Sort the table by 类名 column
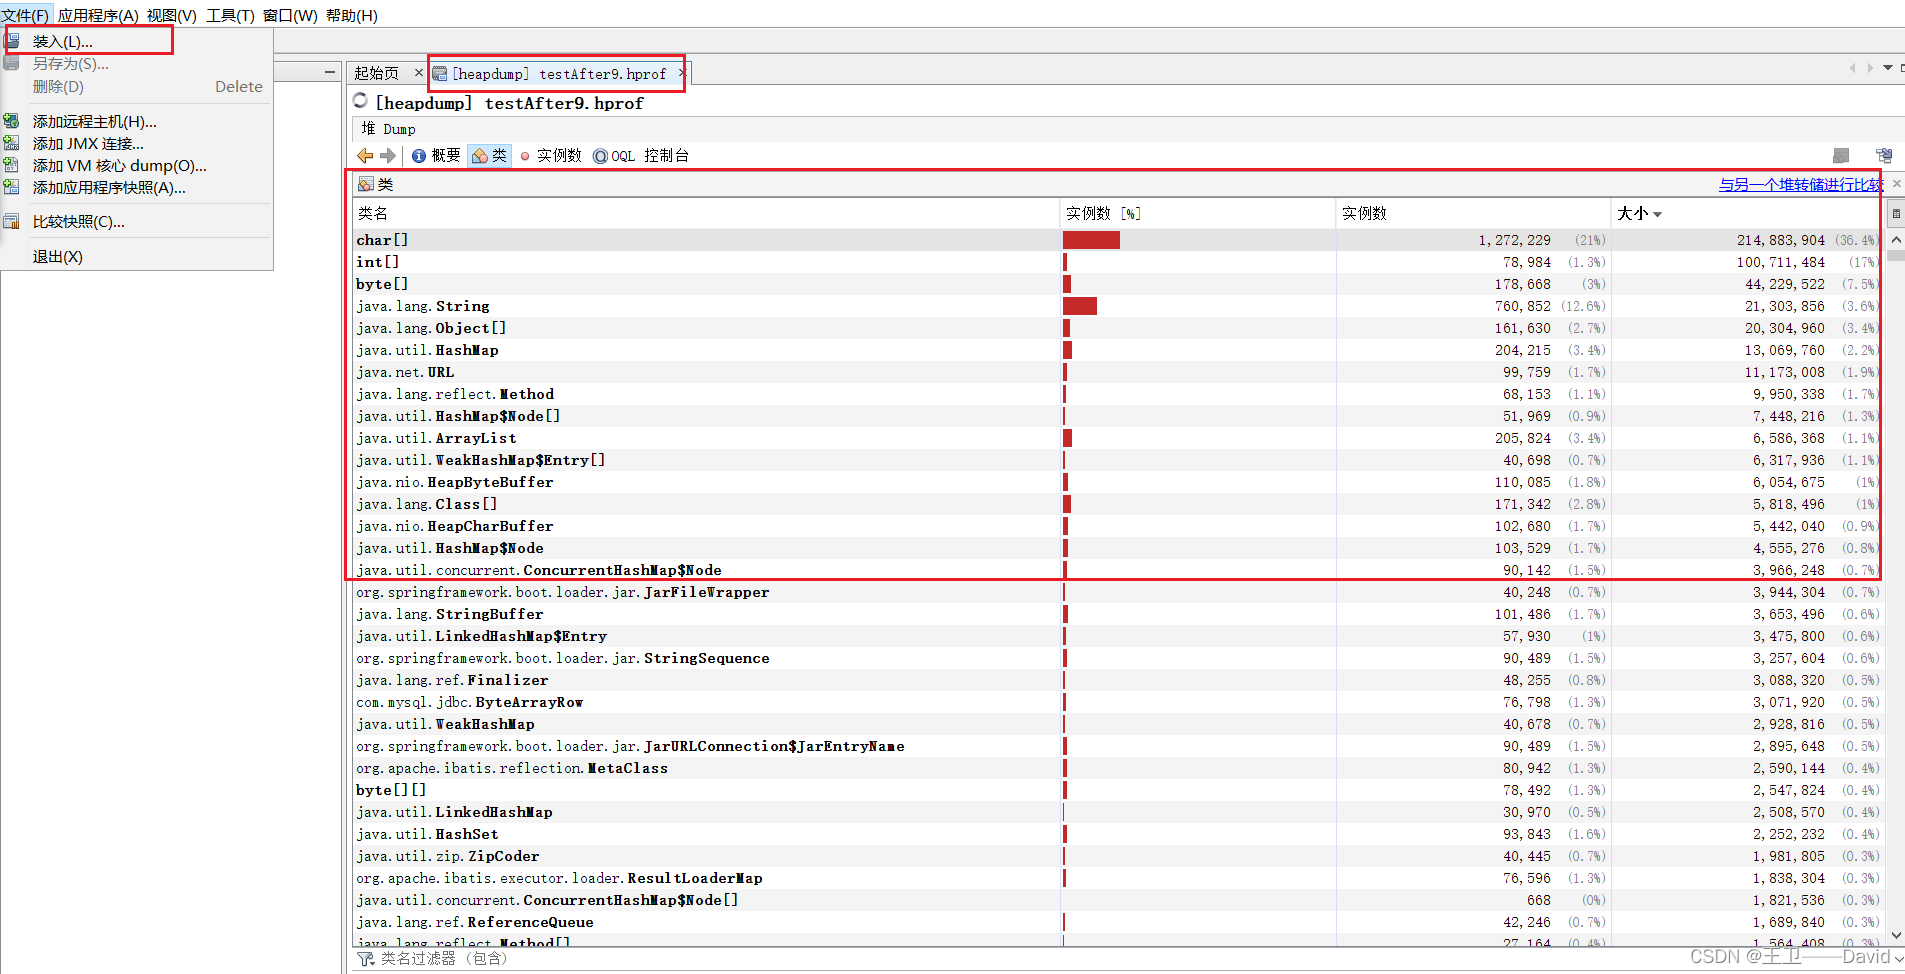1905x974 pixels. point(706,213)
